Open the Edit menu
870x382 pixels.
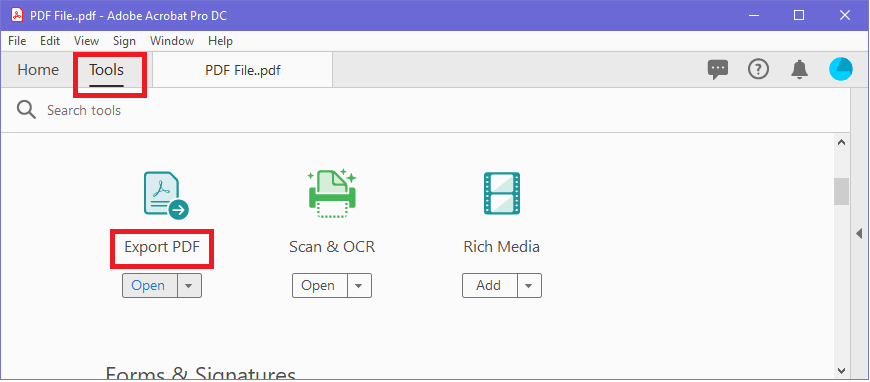point(50,41)
